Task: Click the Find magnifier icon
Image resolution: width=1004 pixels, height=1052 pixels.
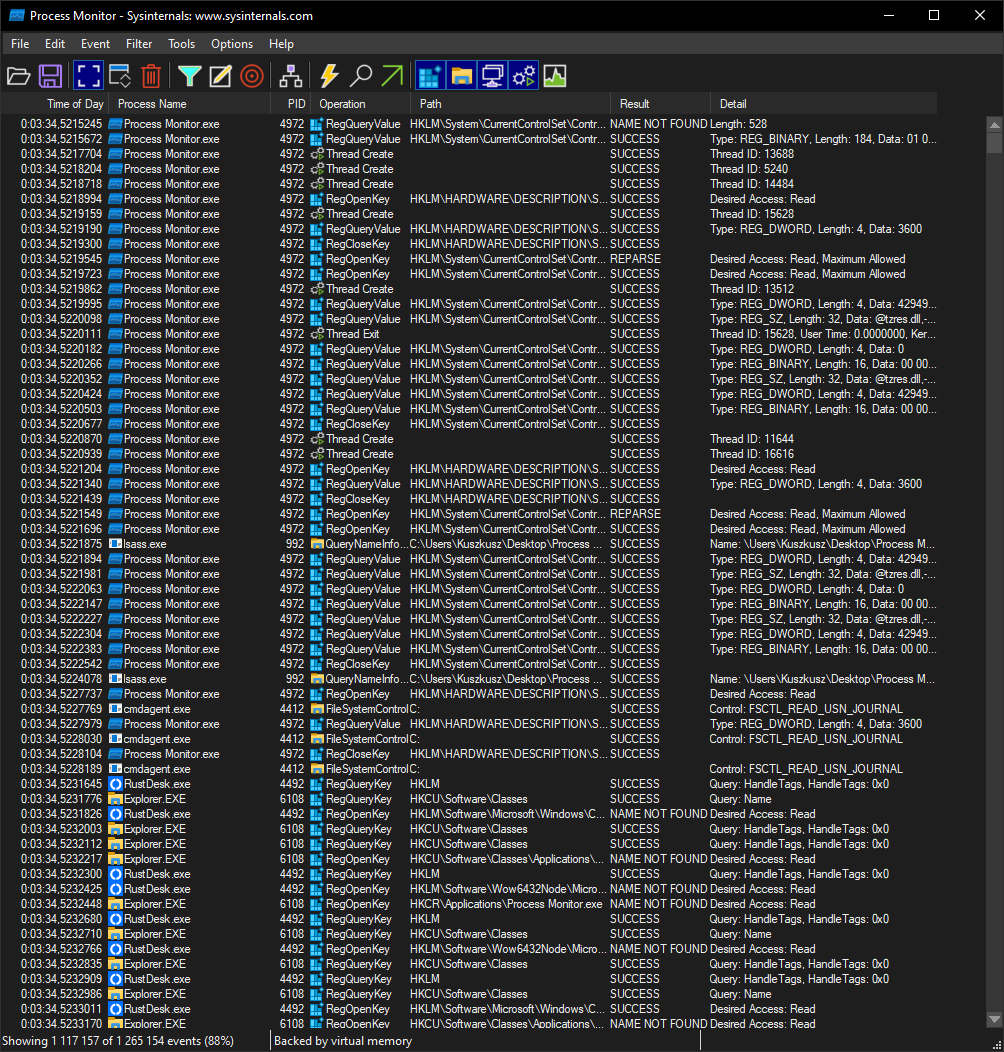Action: pos(361,76)
